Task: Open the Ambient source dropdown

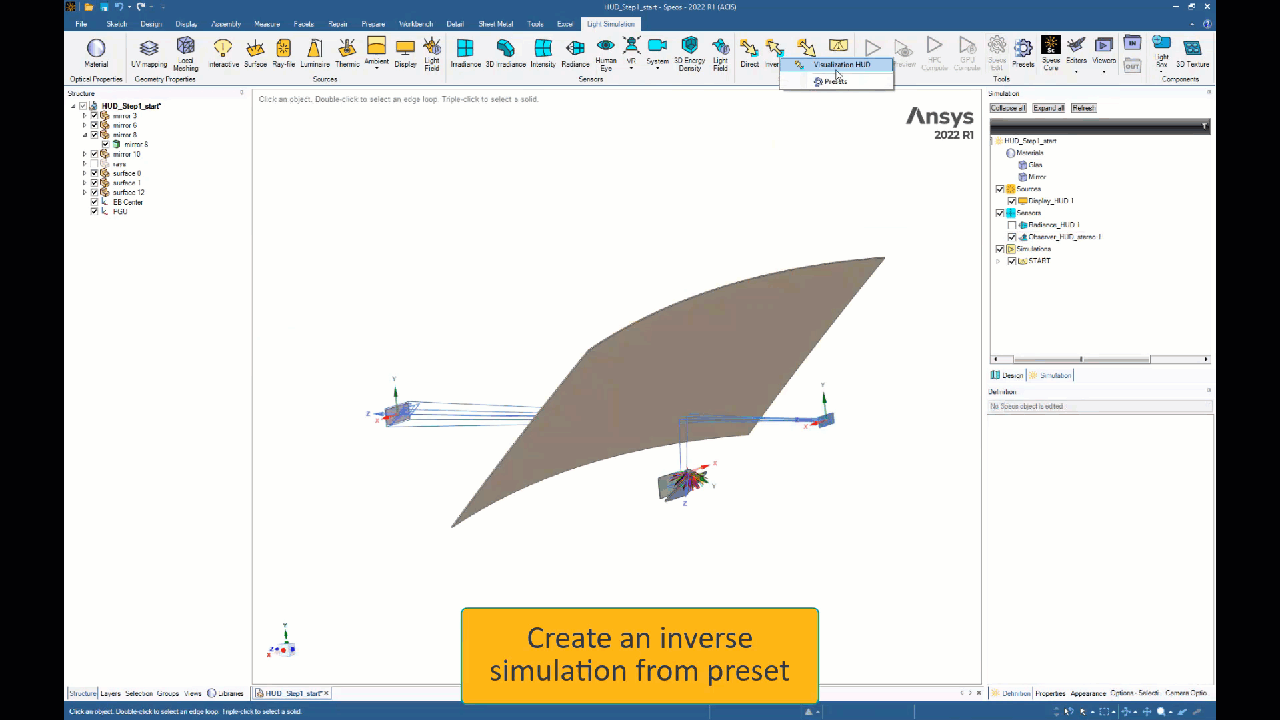Action: [376, 68]
